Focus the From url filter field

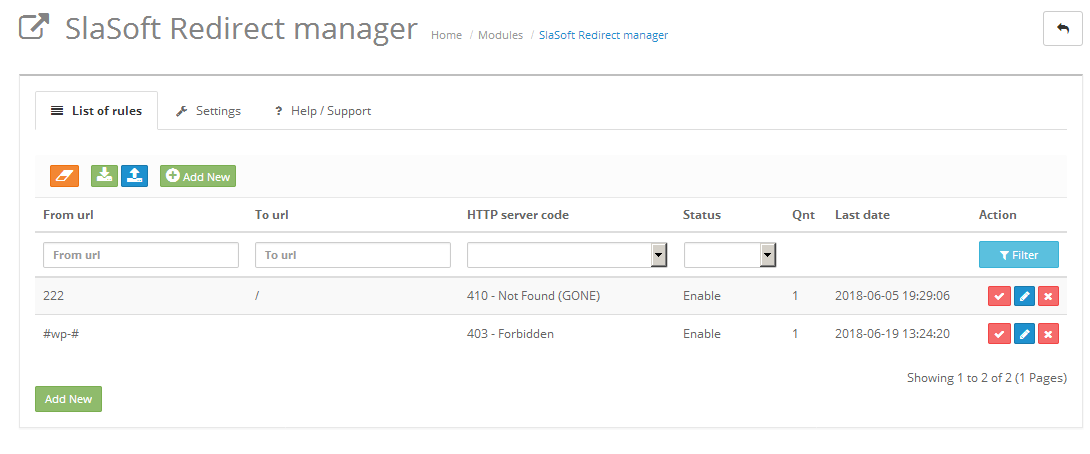coord(141,255)
